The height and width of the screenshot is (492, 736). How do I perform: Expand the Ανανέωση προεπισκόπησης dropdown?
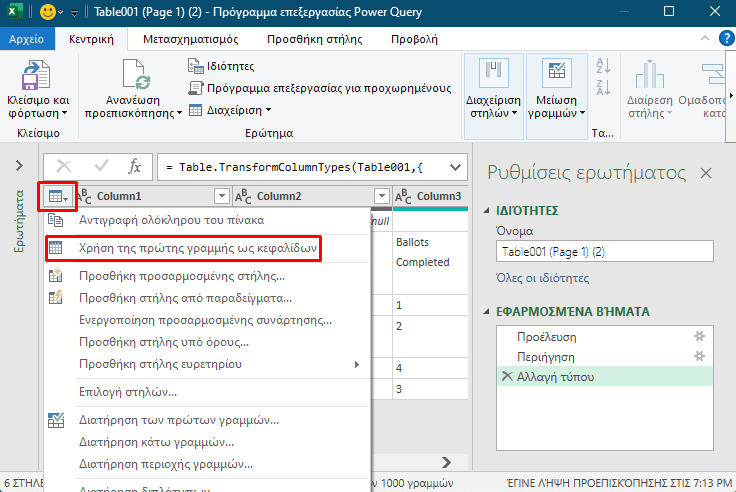click(179, 113)
